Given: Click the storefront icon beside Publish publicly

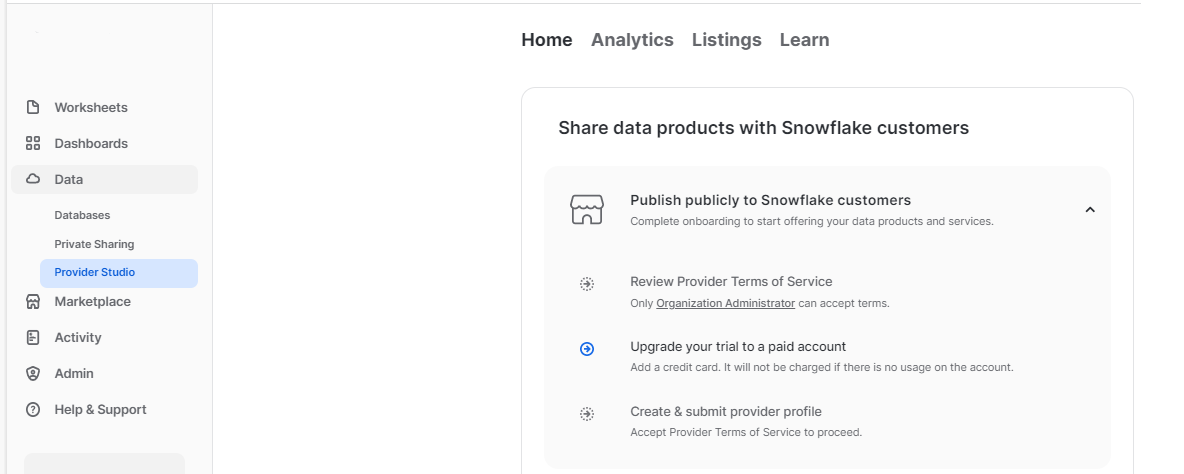Looking at the screenshot, I should 587,209.
